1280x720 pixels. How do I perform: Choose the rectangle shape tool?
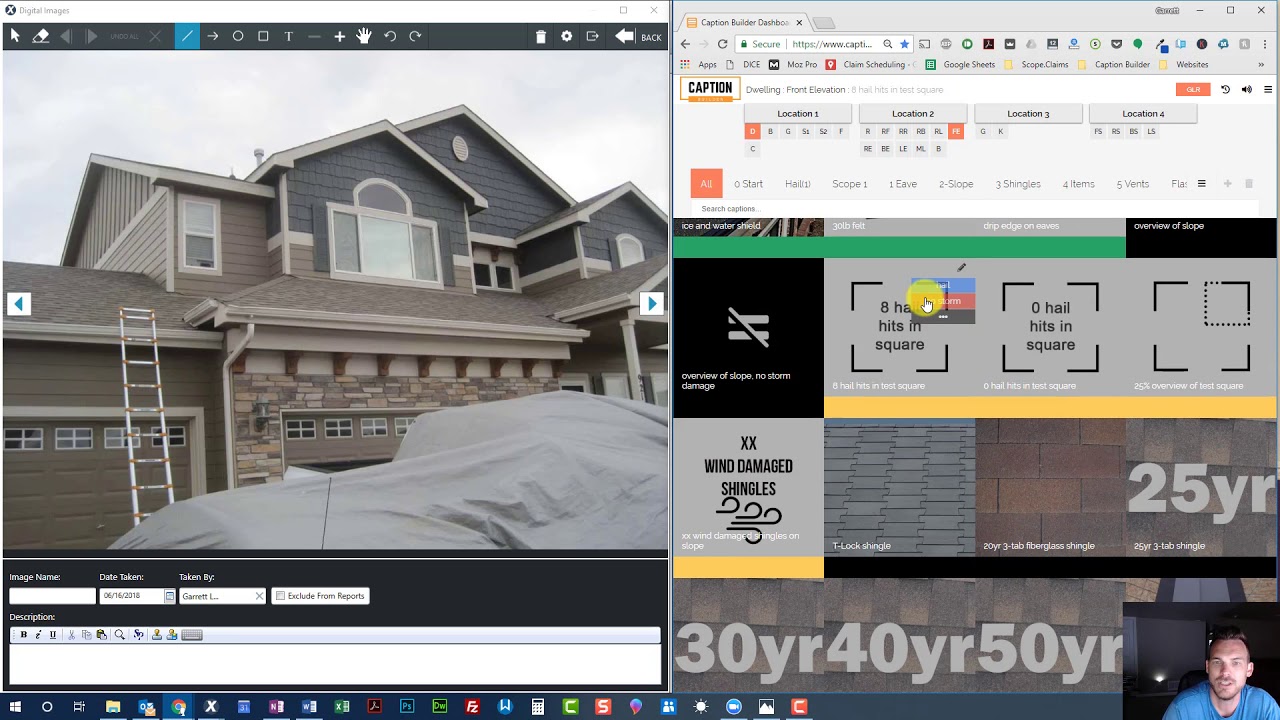tap(263, 36)
